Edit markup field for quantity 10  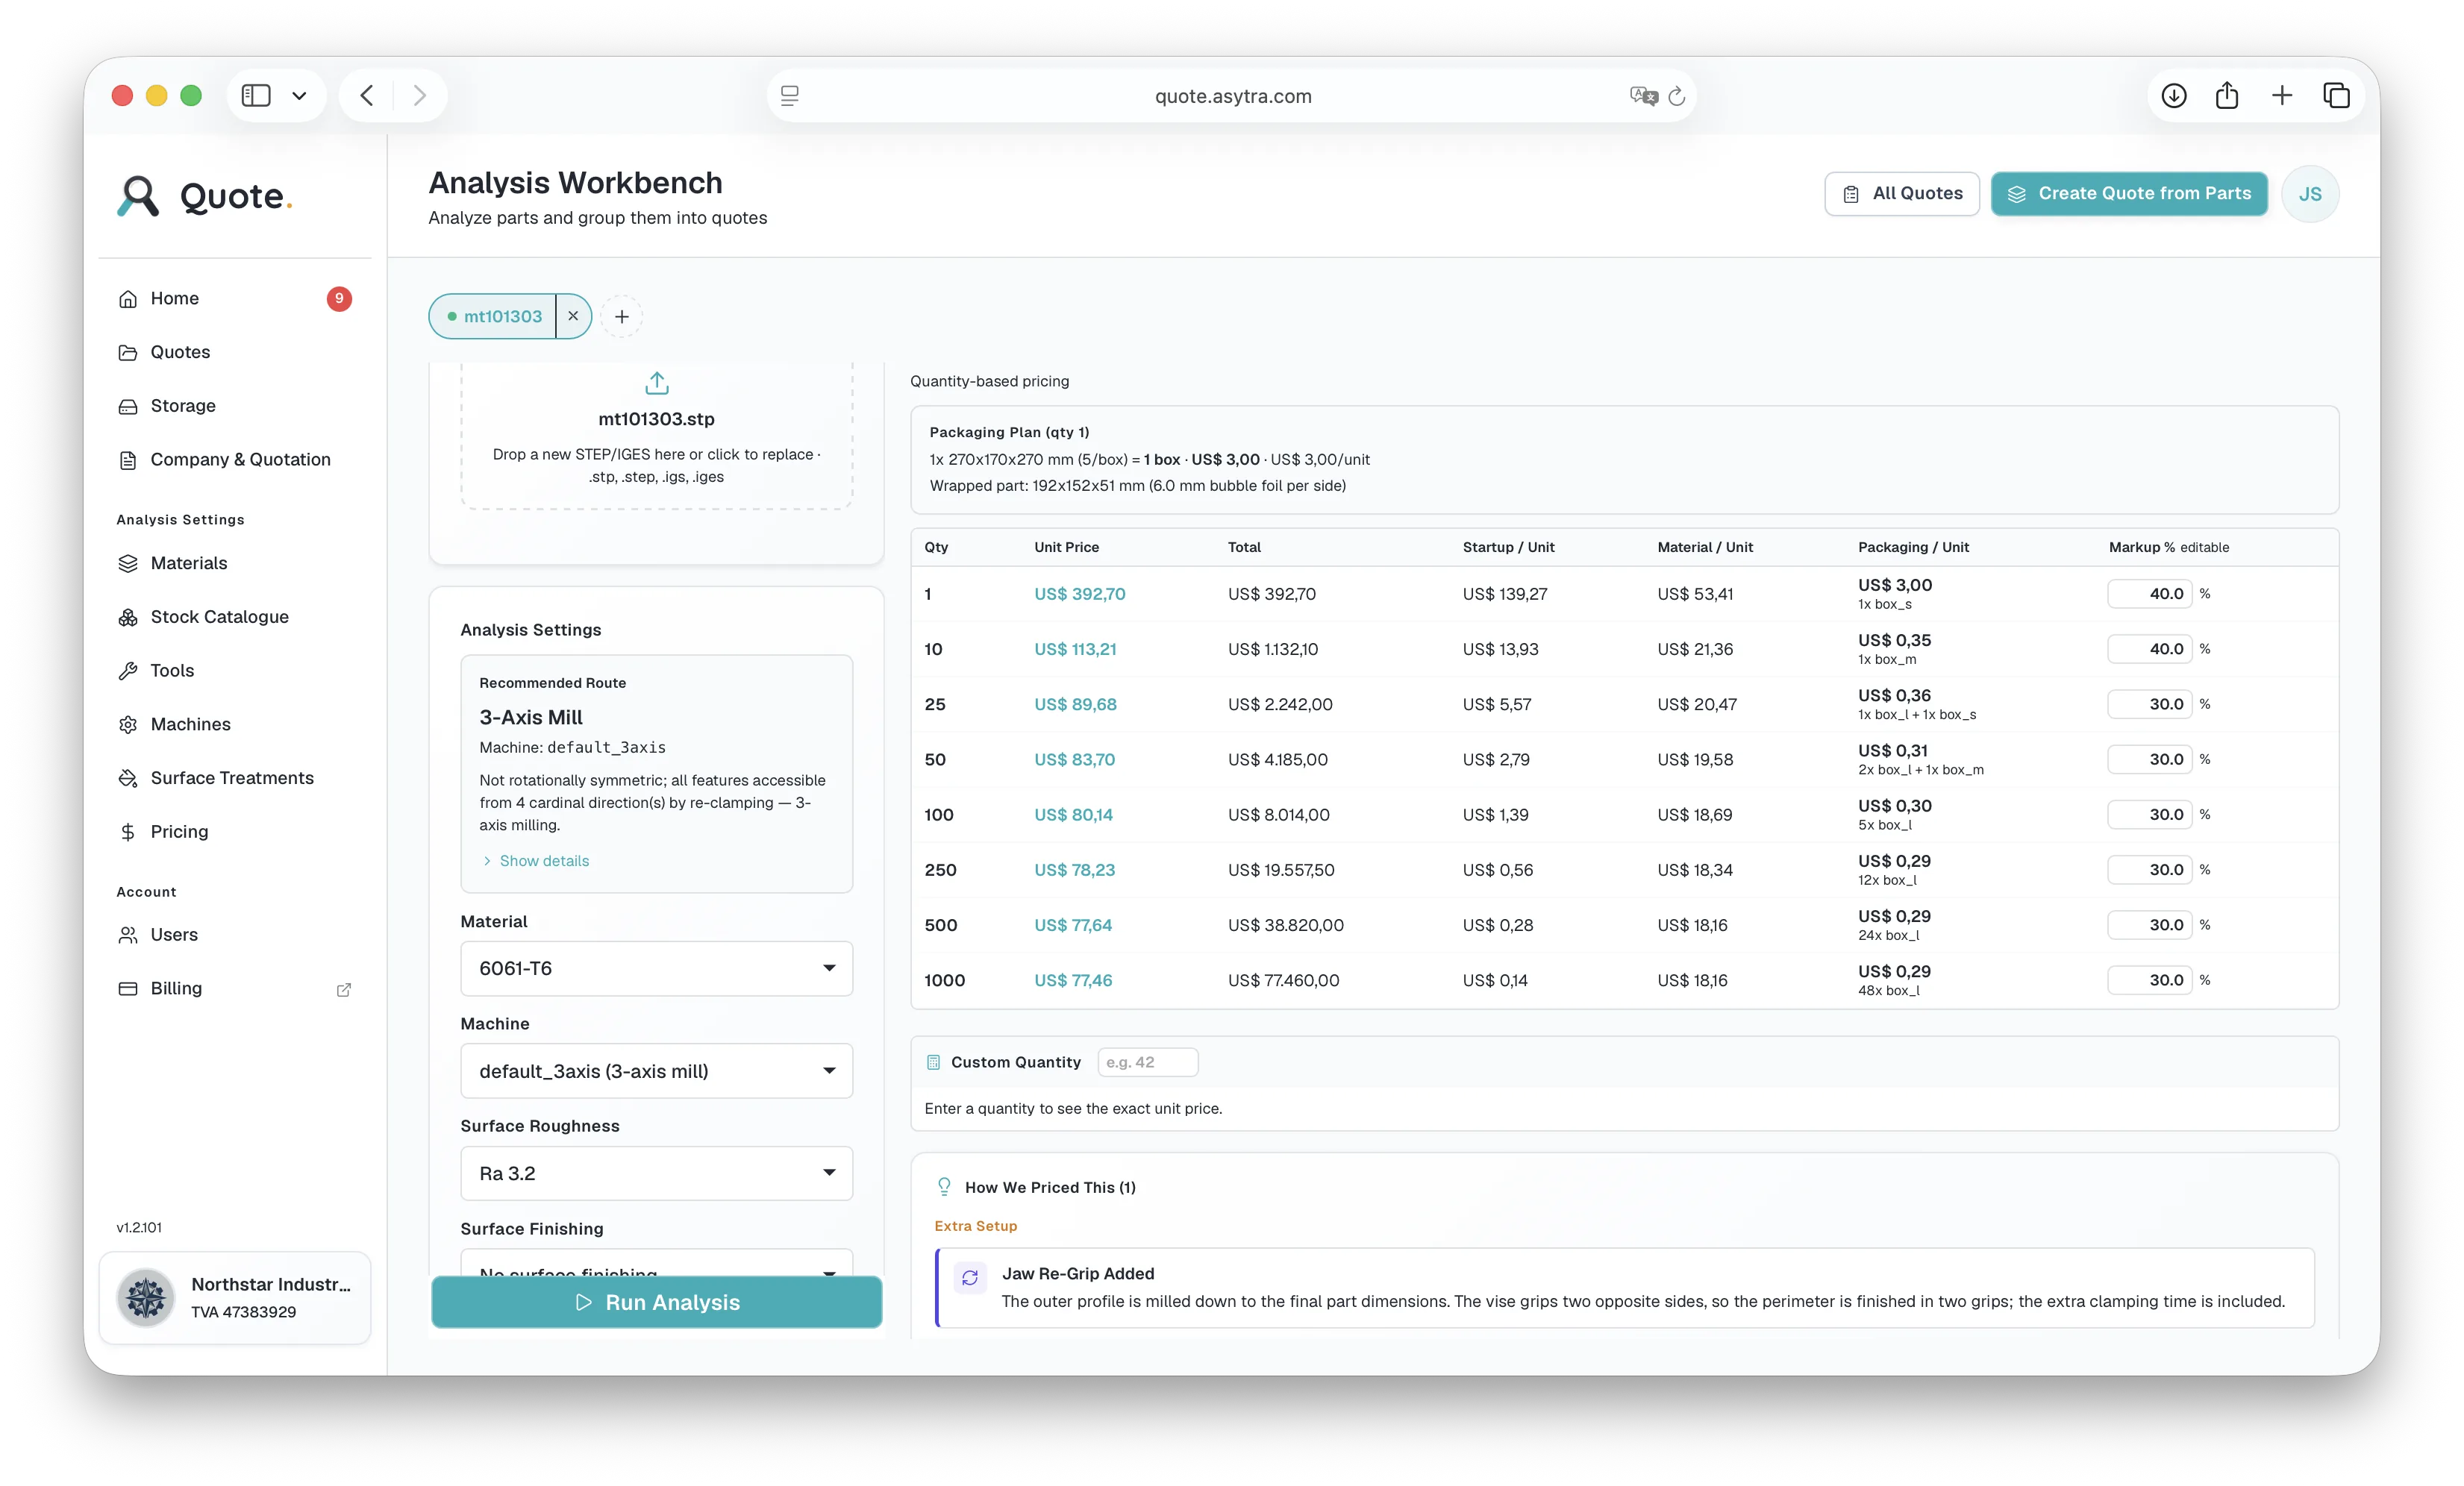pyautogui.click(x=2149, y=649)
